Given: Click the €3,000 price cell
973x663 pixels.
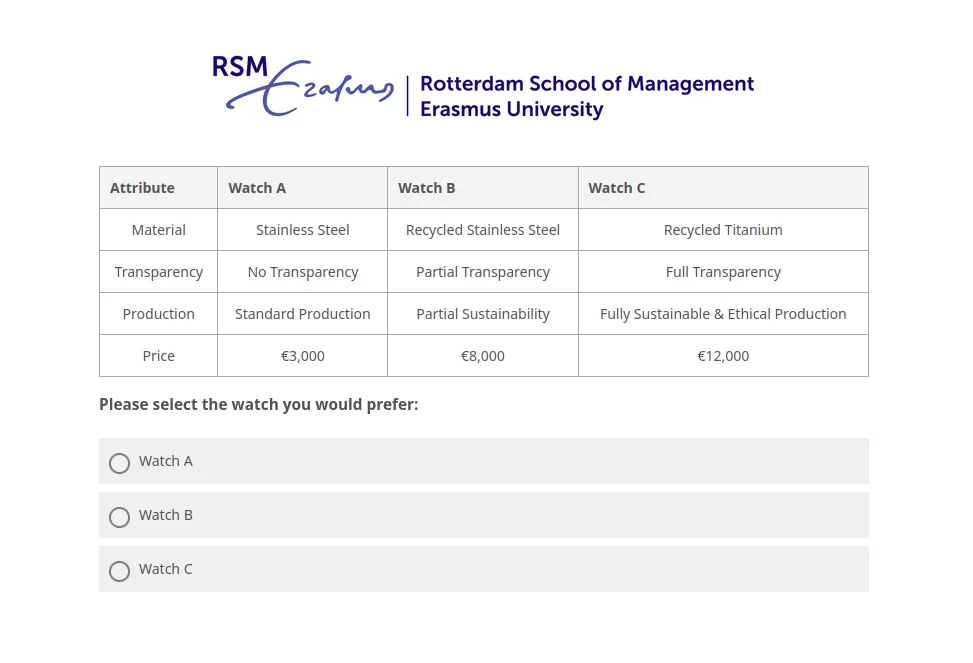Looking at the screenshot, I should pyautogui.click(x=303, y=356).
